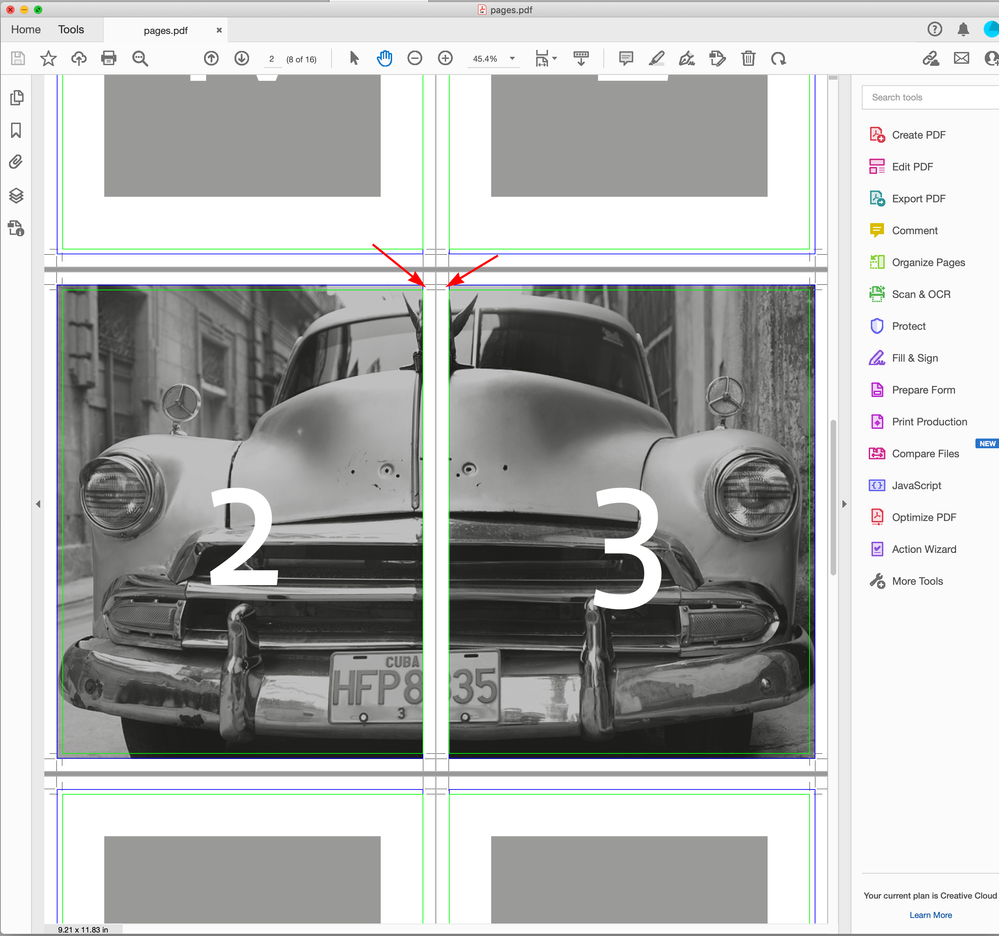The image size is (999, 936).
Task: Click the upload to cloud icon
Action: (78, 59)
